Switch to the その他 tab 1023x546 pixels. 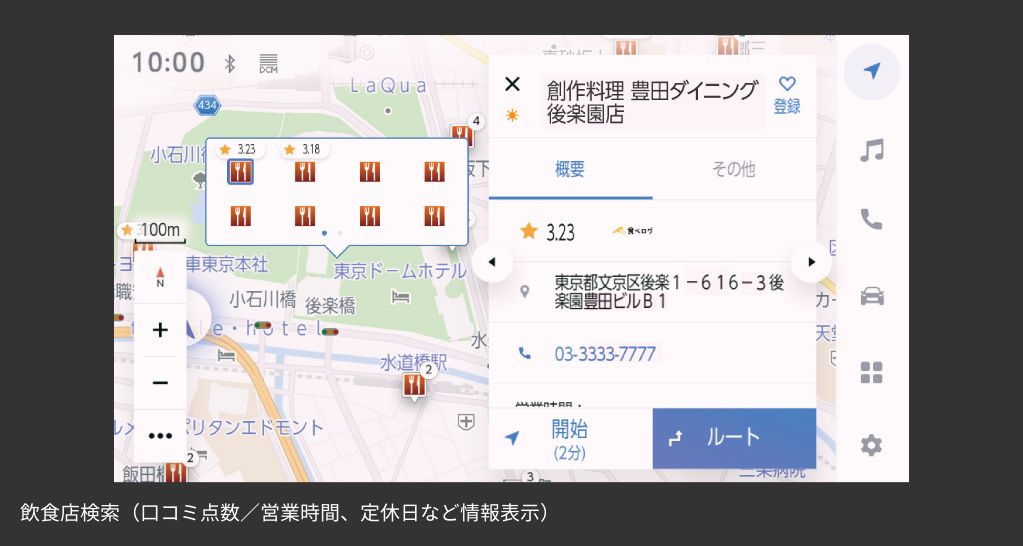pyautogui.click(x=733, y=169)
